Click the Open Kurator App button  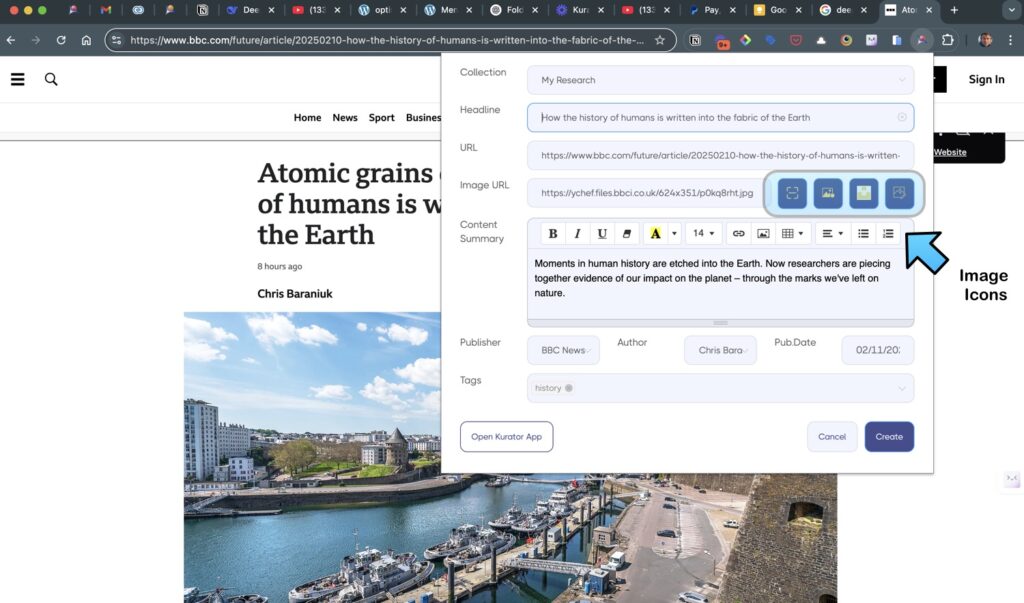[506, 437]
